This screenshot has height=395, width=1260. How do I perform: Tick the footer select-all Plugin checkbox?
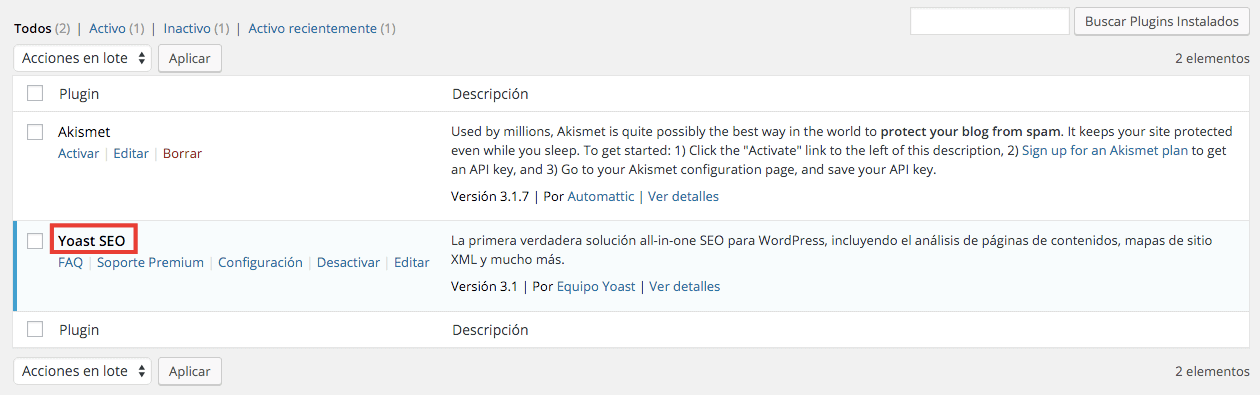point(35,329)
